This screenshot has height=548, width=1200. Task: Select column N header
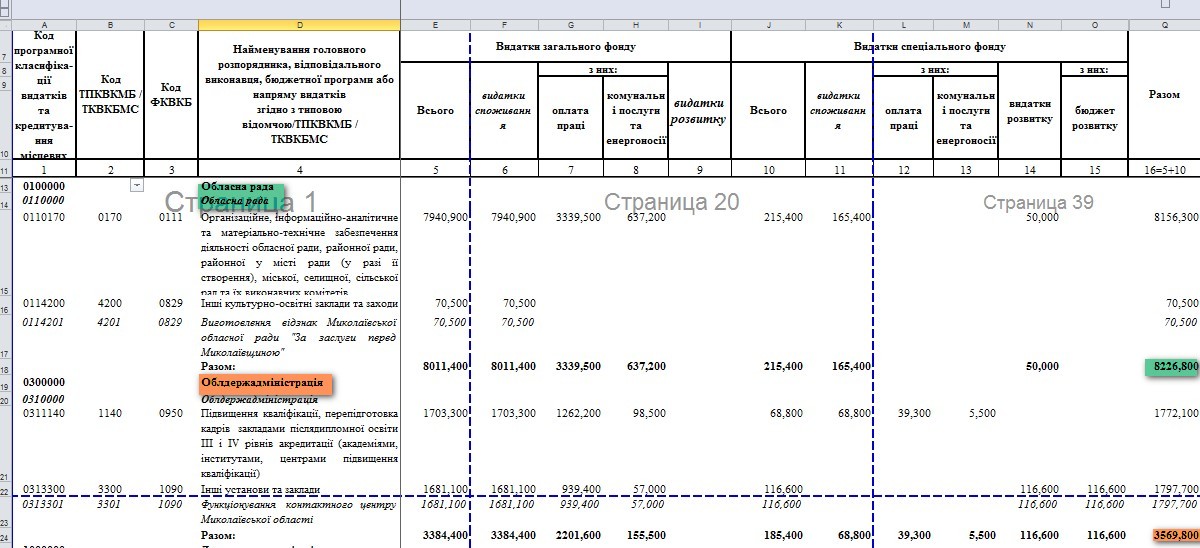pos(1029,23)
